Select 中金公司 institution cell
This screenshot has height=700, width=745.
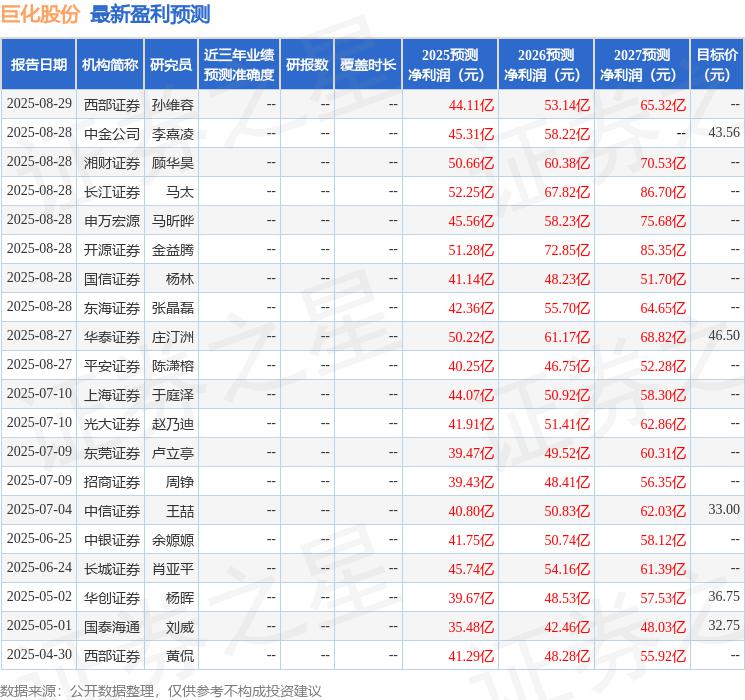tap(112, 134)
